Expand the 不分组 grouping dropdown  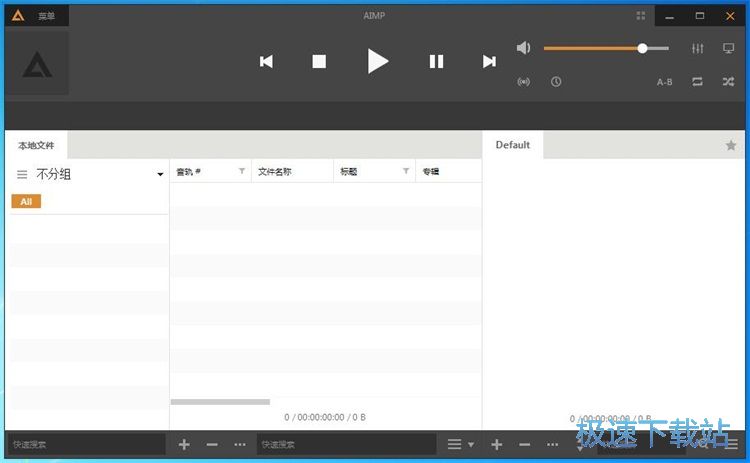tap(160, 175)
